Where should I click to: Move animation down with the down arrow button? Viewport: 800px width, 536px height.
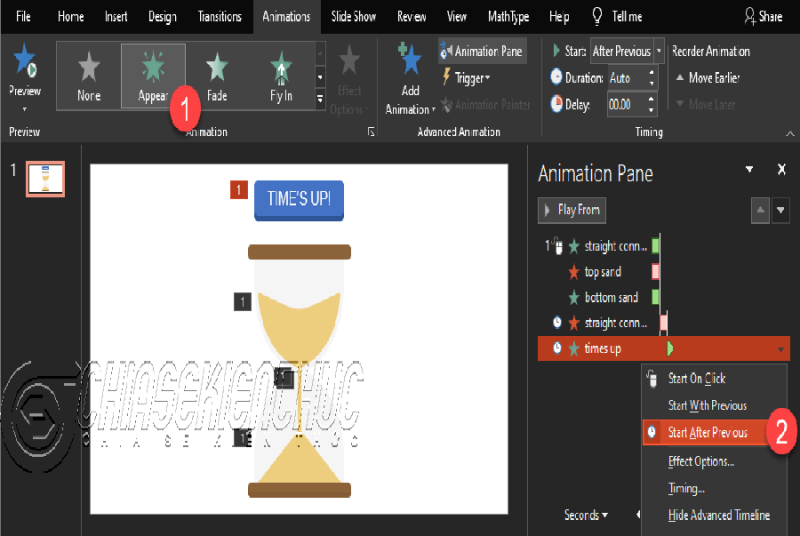click(x=781, y=210)
